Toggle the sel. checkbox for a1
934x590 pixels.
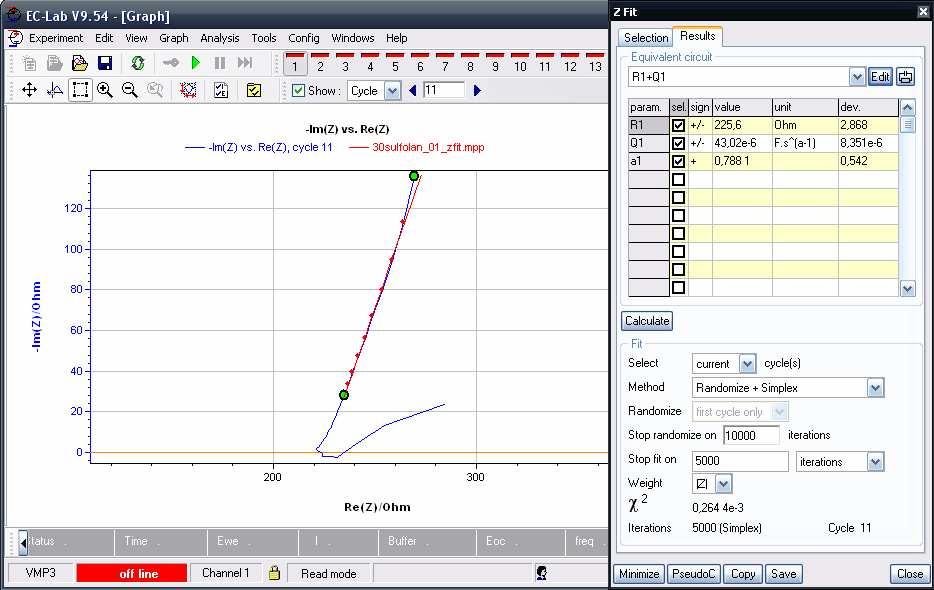(678, 161)
